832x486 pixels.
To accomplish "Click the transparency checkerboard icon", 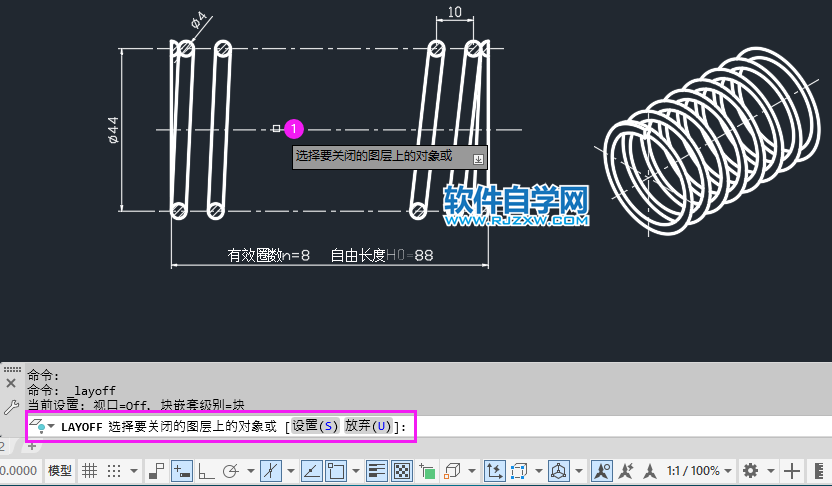I will (402, 471).
